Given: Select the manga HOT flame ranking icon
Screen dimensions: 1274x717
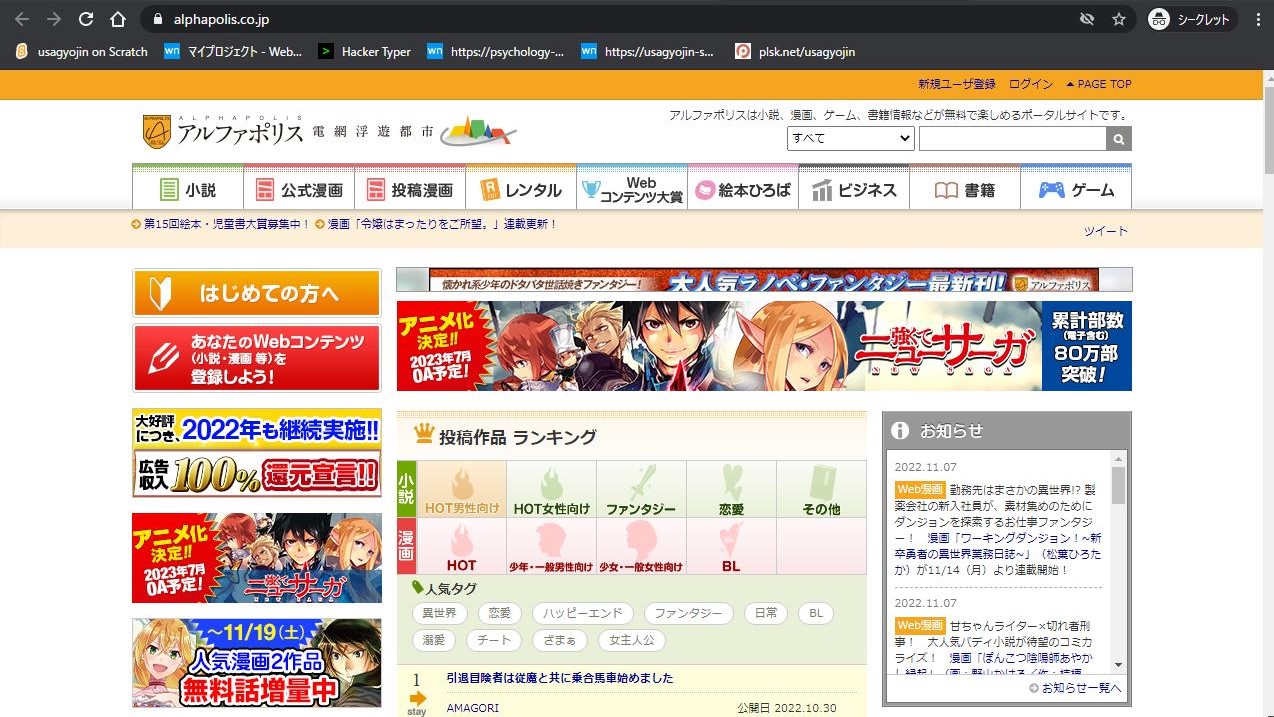Looking at the screenshot, I should point(462,546).
